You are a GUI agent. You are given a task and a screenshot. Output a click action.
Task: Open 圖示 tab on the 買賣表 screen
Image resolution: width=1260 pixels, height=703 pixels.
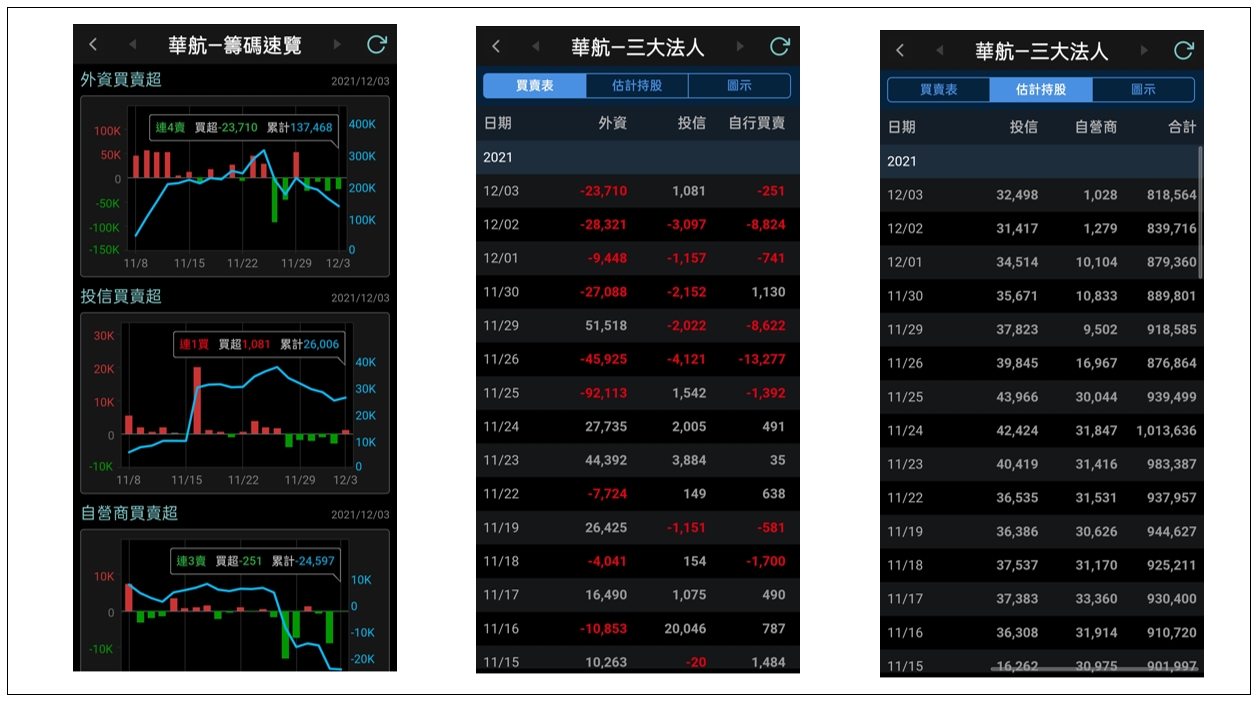(739, 86)
